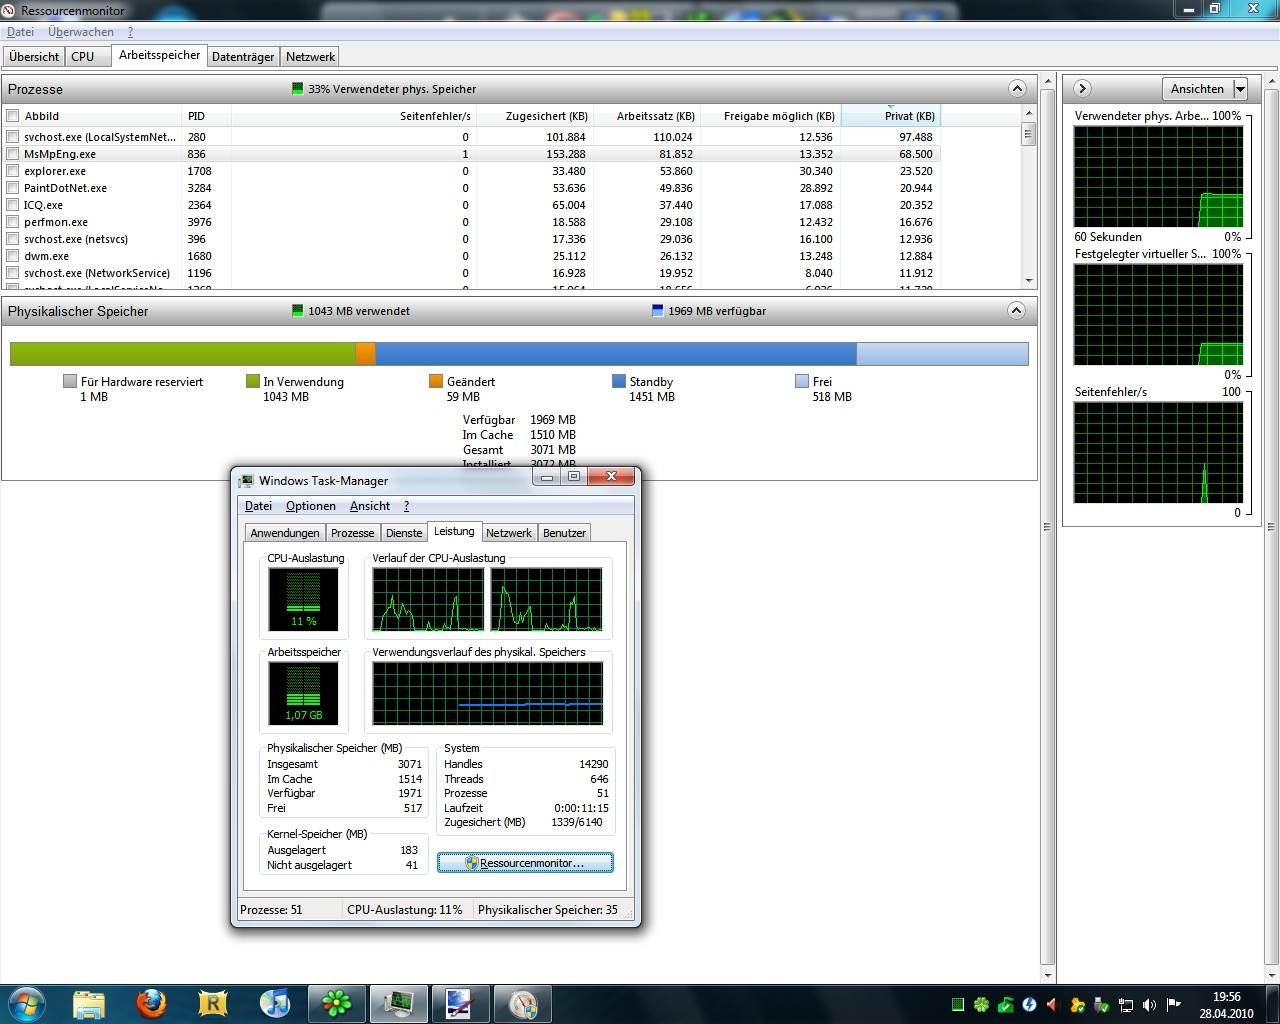1280x1024 pixels.
Task: Check the ICQ.exe checkbox
Action: pyautogui.click(x=13, y=205)
